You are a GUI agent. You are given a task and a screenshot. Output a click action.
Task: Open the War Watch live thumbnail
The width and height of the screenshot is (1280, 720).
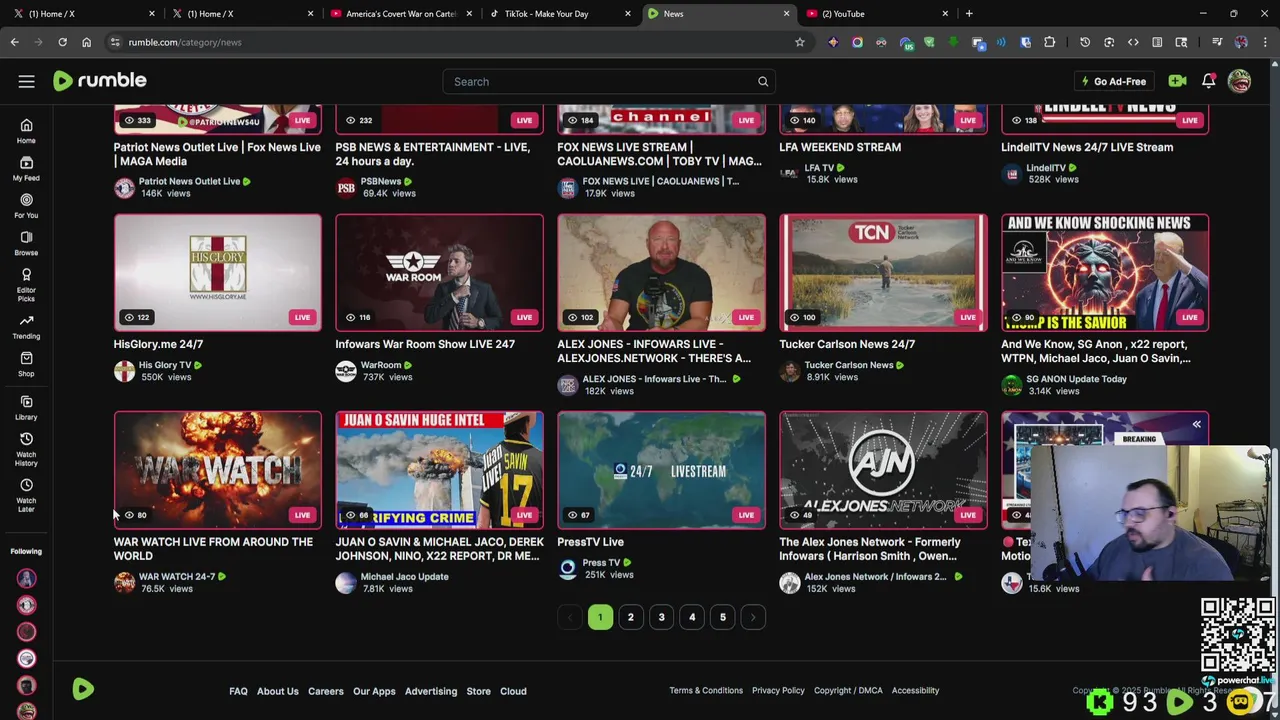218,470
